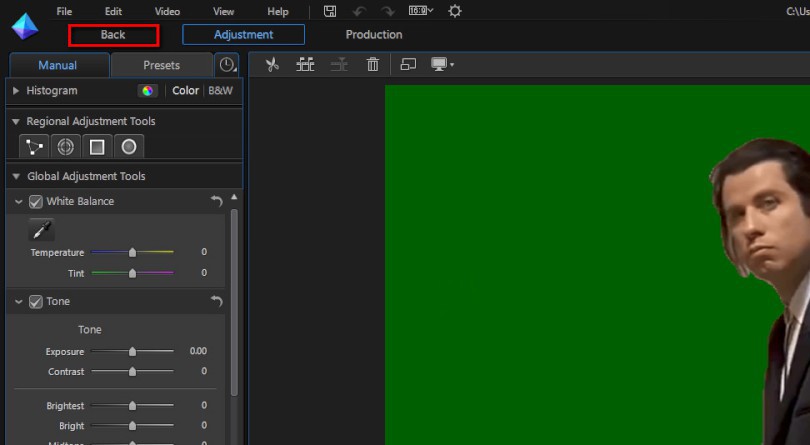
Task: Select Color mode
Action: (185, 90)
